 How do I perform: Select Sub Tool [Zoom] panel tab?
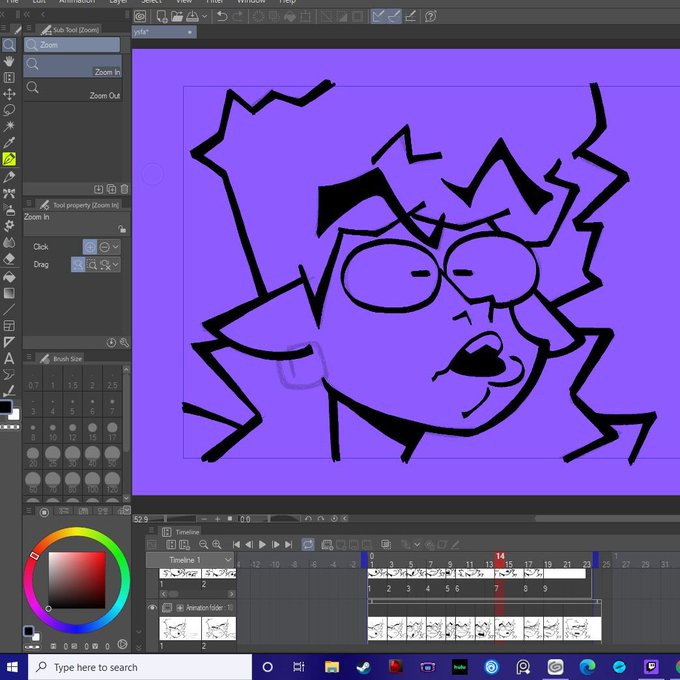[x=69, y=29]
